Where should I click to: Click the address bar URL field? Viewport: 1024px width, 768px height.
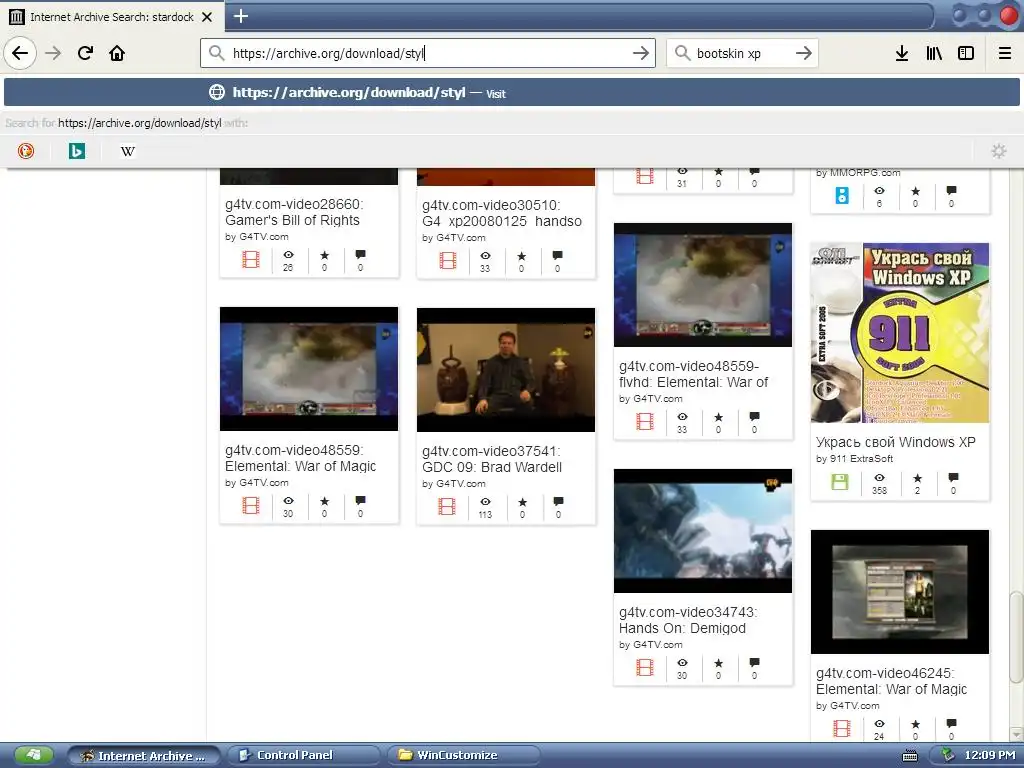pyautogui.click(x=428, y=53)
